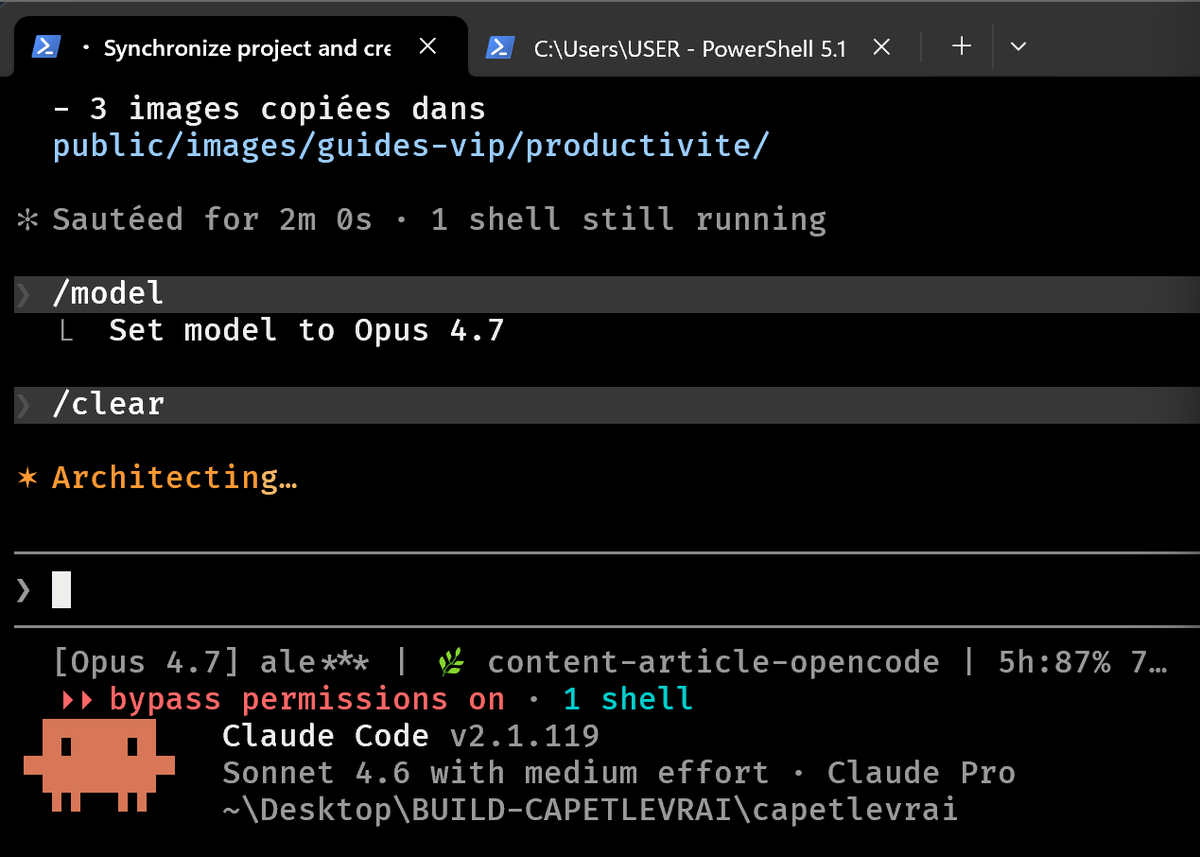The height and width of the screenshot is (857, 1200).
Task: Close the PowerShell 5.1 tab
Action: [x=881, y=47]
